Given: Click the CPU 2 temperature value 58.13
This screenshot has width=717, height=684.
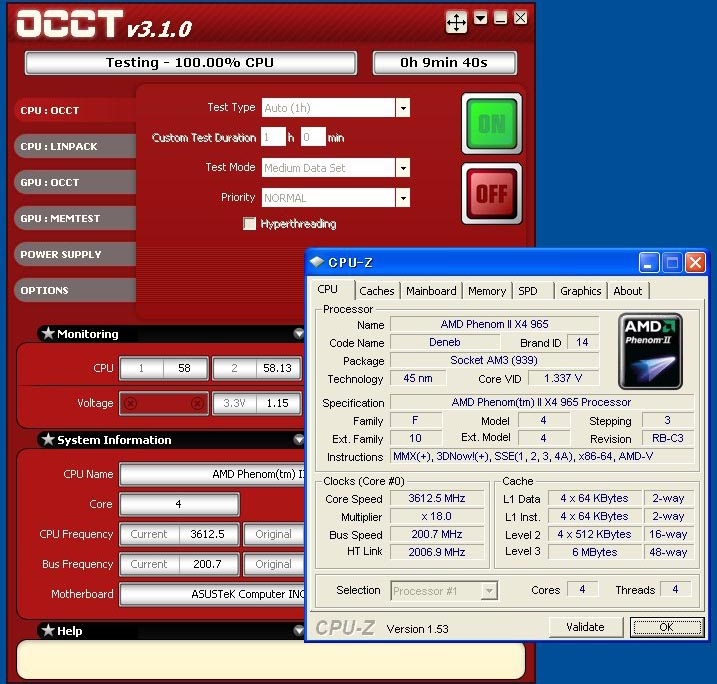Looking at the screenshot, I should 277,368.
